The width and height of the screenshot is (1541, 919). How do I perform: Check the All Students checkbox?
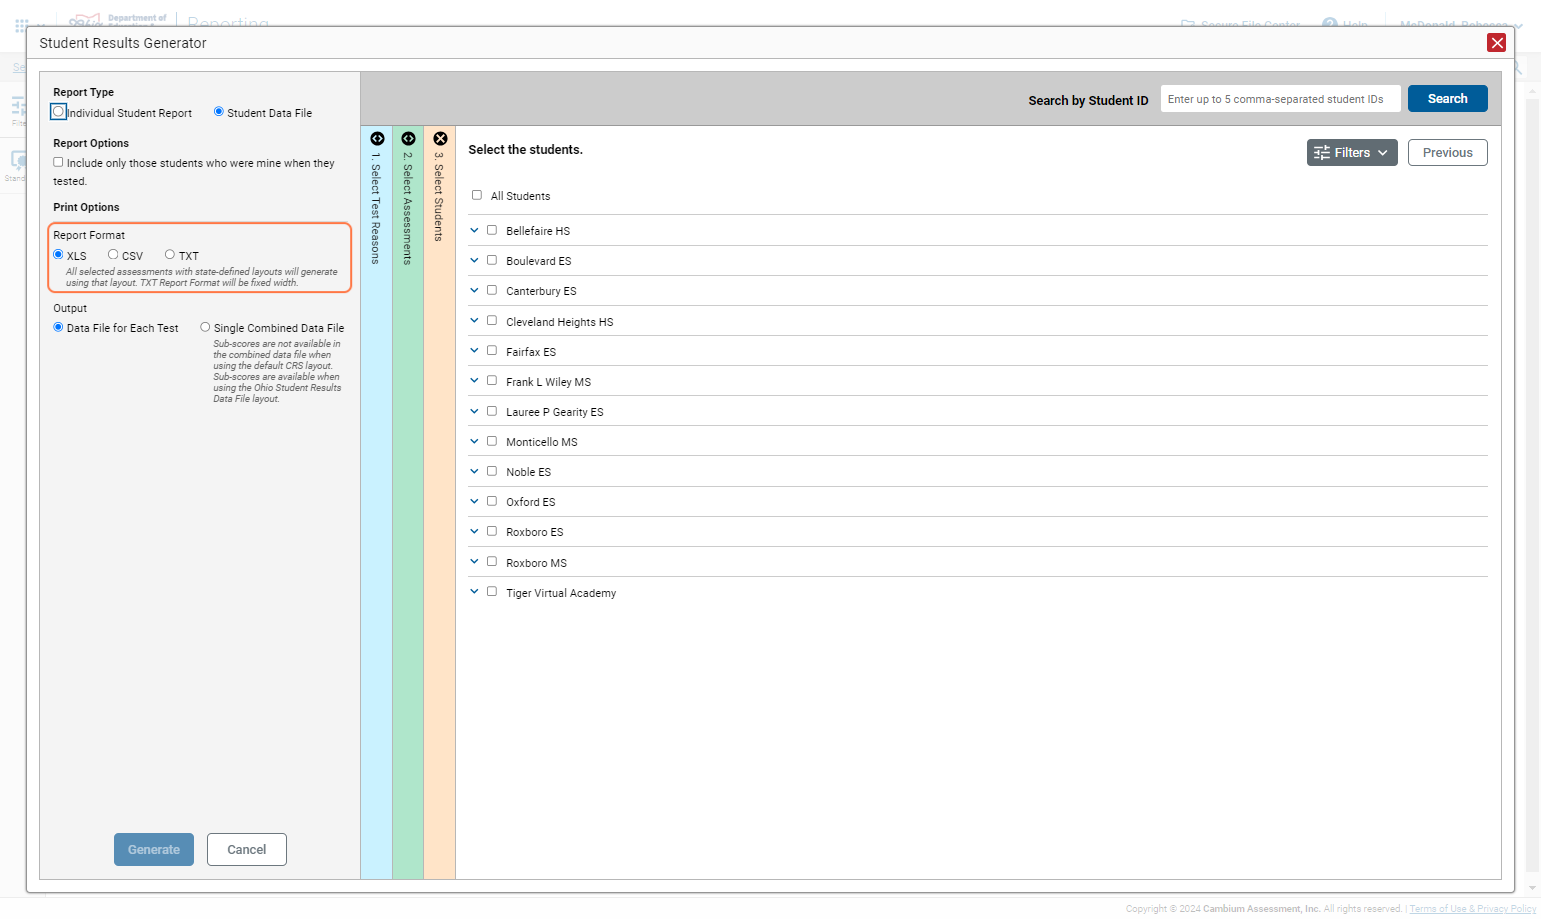click(x=477, y=195)
